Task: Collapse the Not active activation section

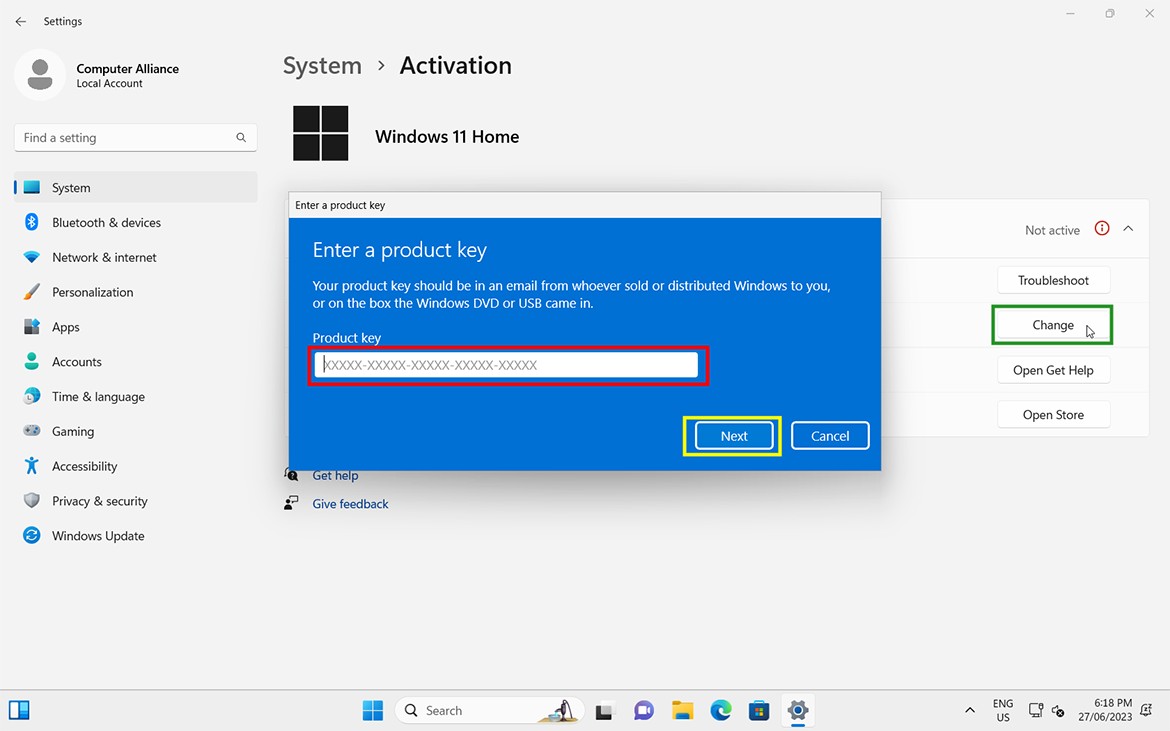Action: pyautogui.click(x=1129, y=229)
